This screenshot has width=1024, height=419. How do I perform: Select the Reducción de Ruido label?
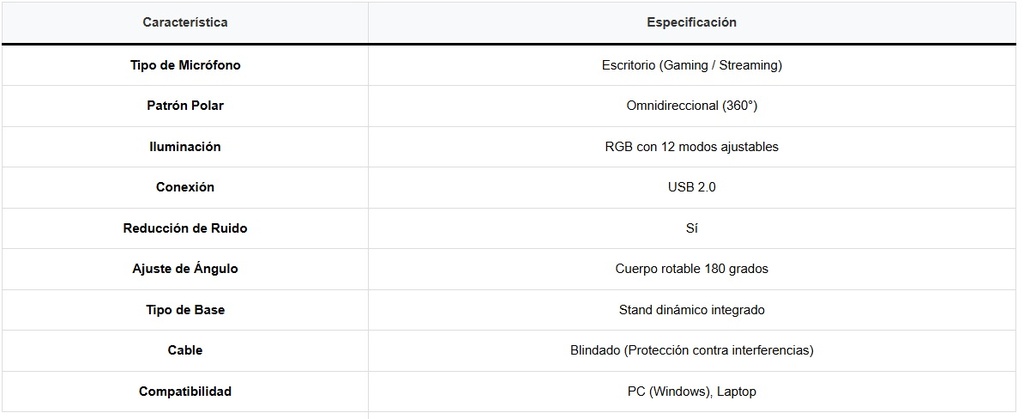point(185,228)
